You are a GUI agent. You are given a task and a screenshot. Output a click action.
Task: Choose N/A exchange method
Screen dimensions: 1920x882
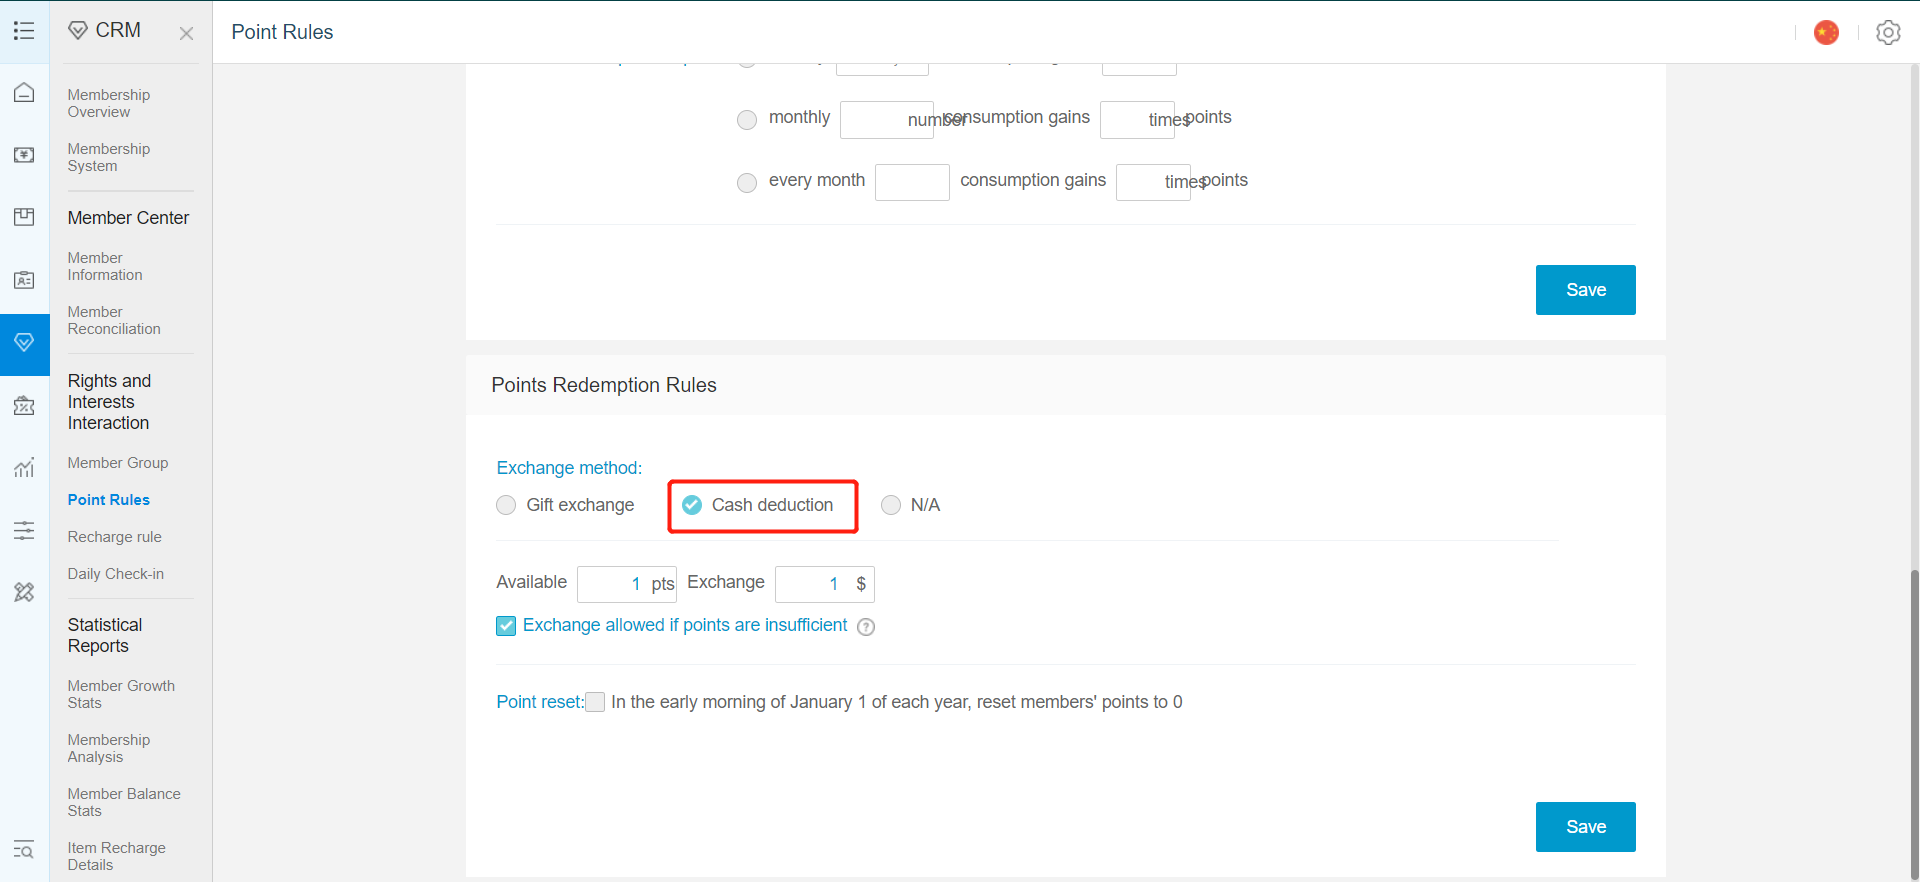pyautogui.click(x=891, y=505)
